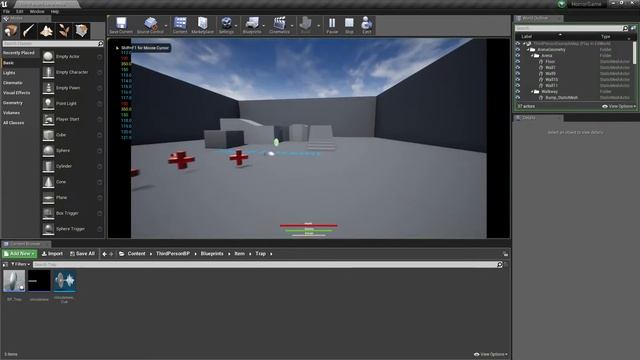Go to ThirdPersonBP in the breadcrumb path

click(173, 254)
